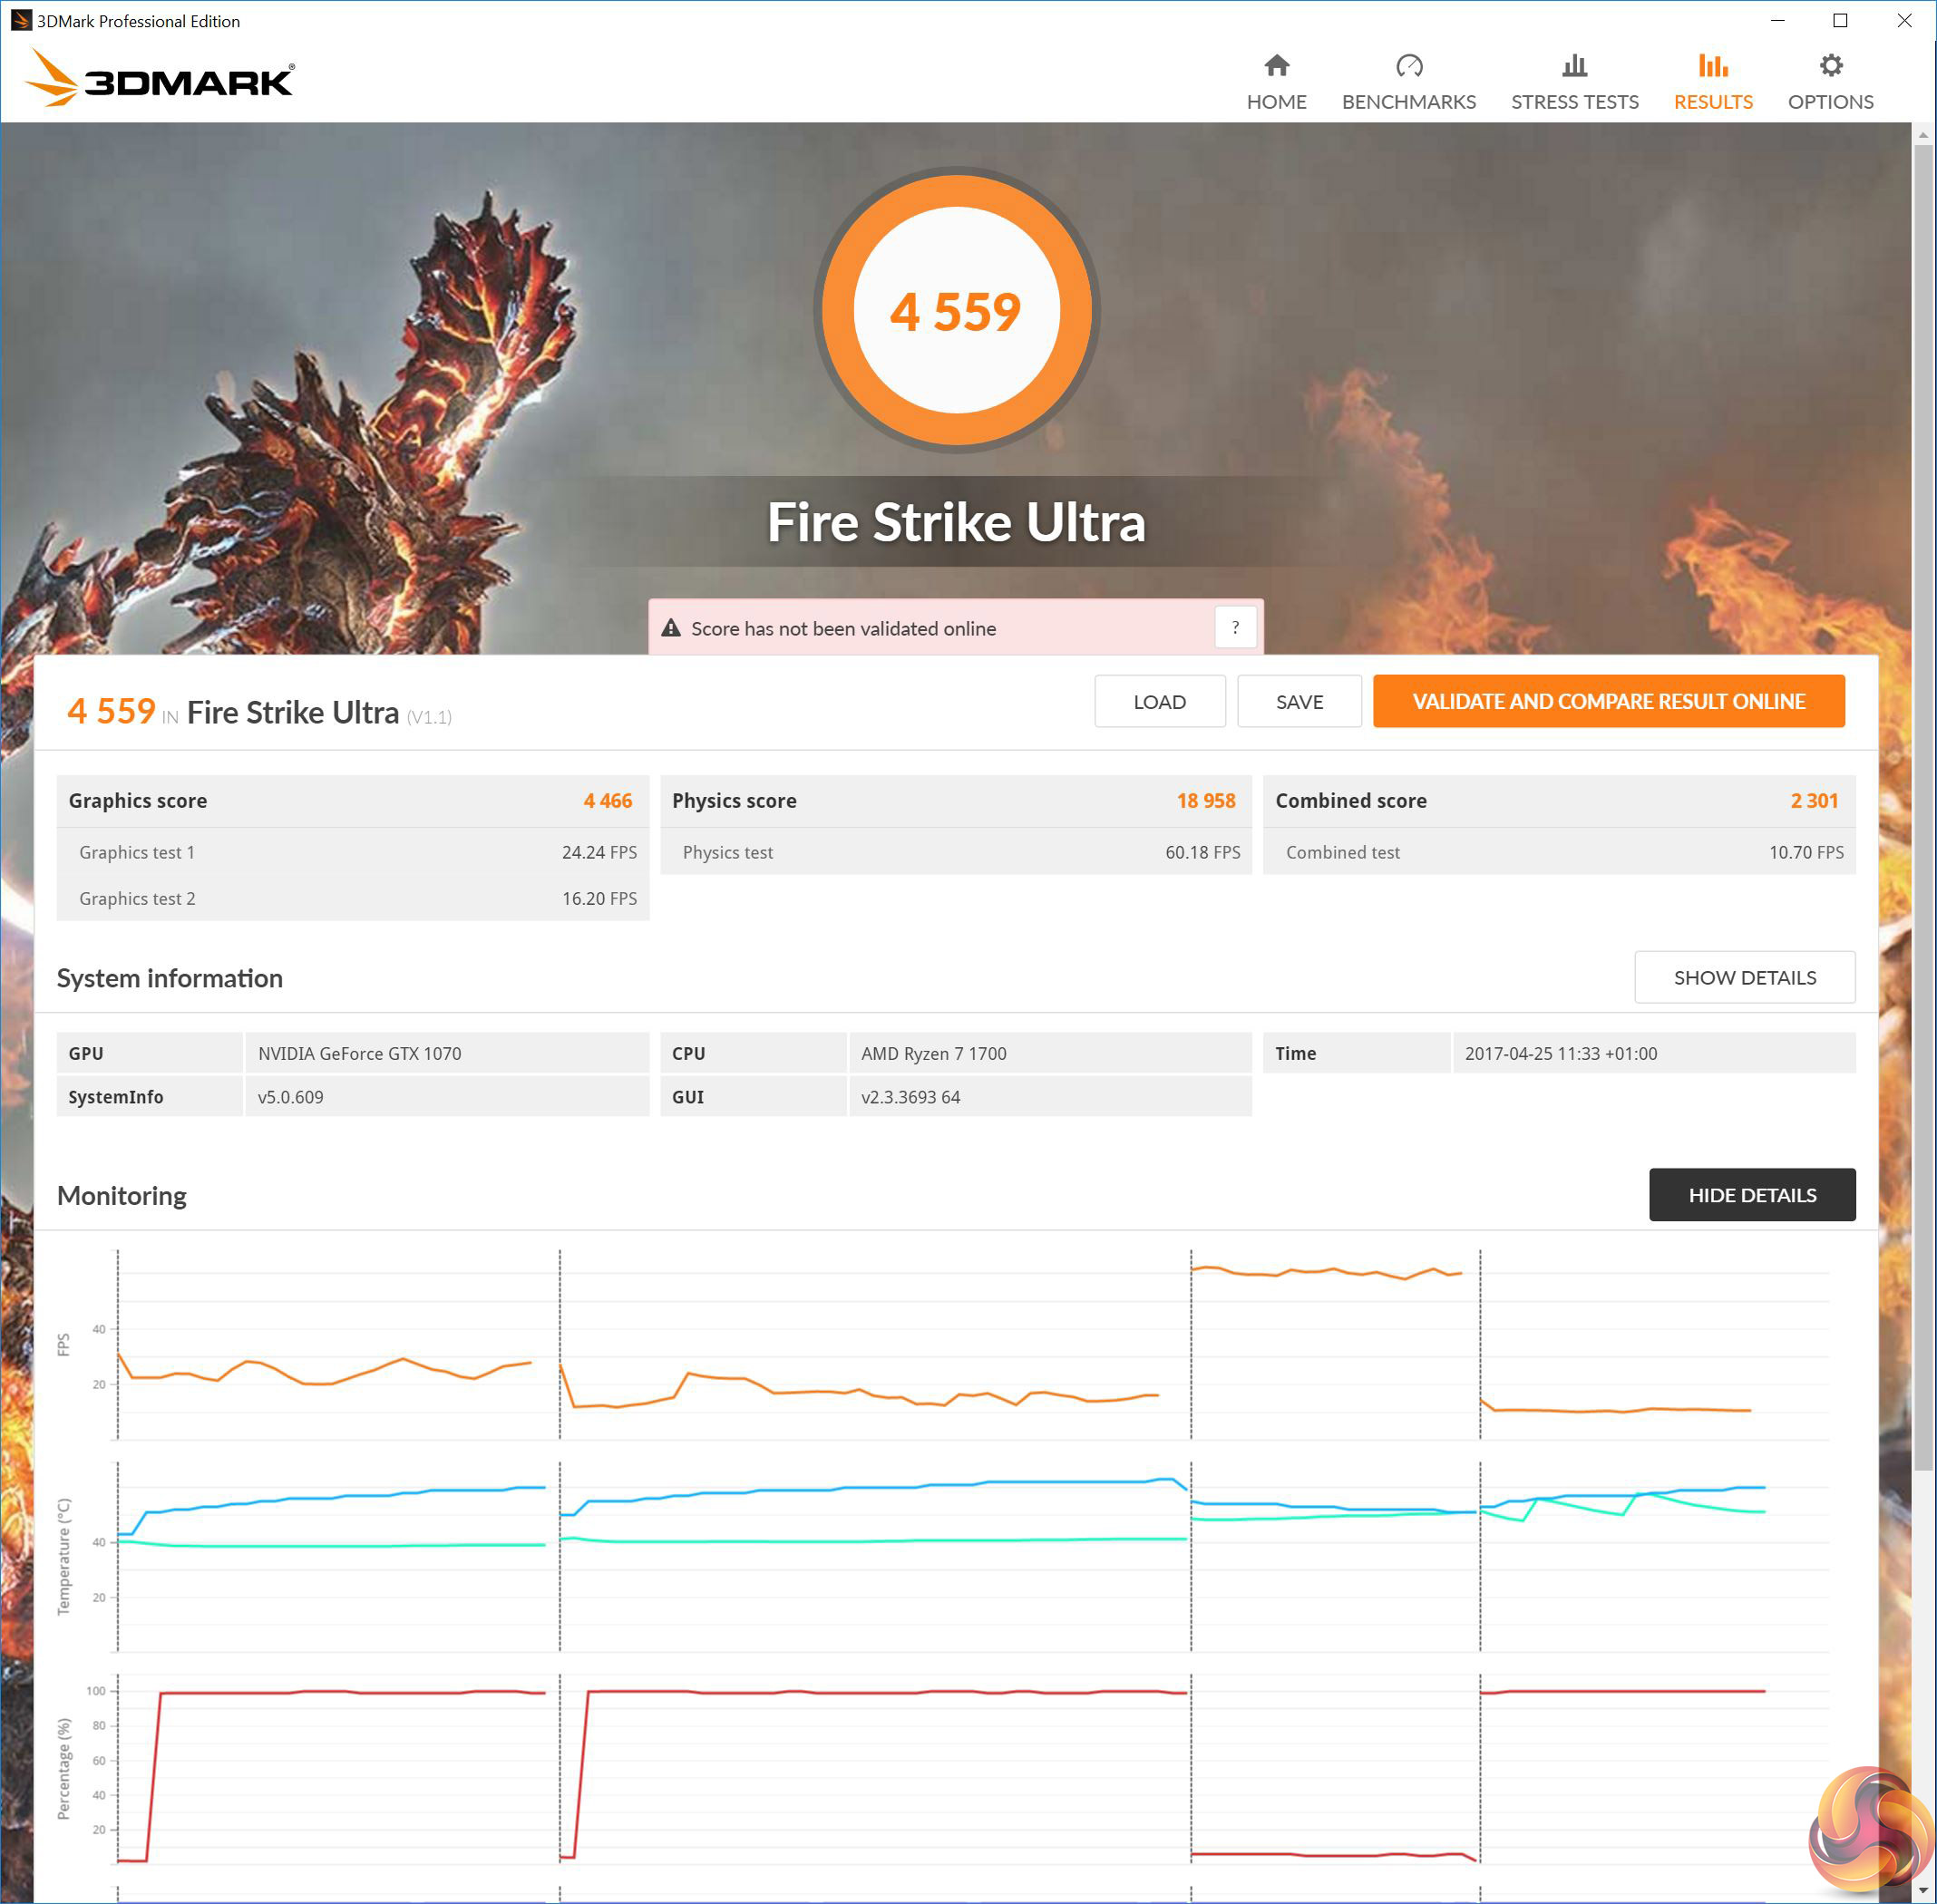Show system information details

click(1744, 977)
